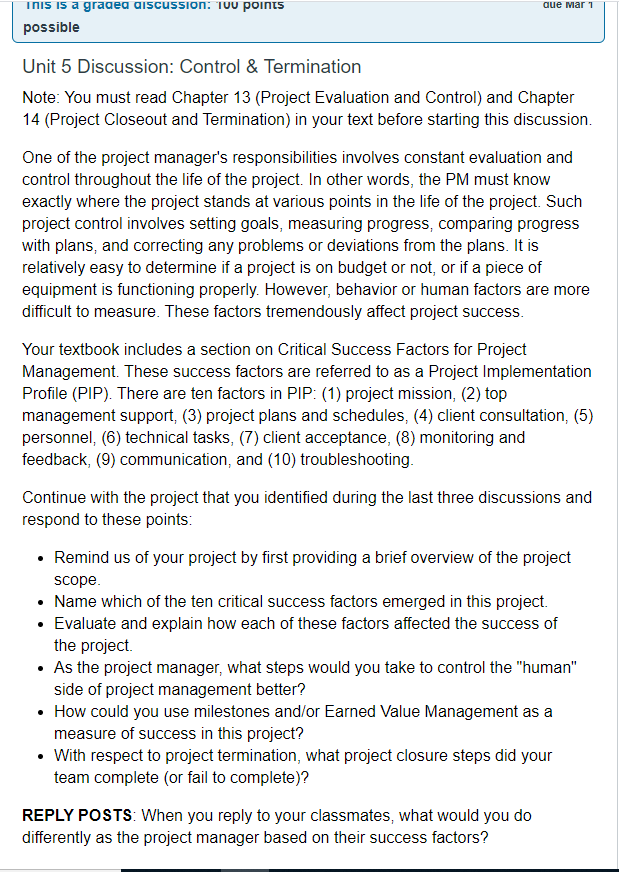Screen dimensions: 619x872
Task: Click the "Critical Success Factors for Project" phrase
Action: [x=402, y=349]
